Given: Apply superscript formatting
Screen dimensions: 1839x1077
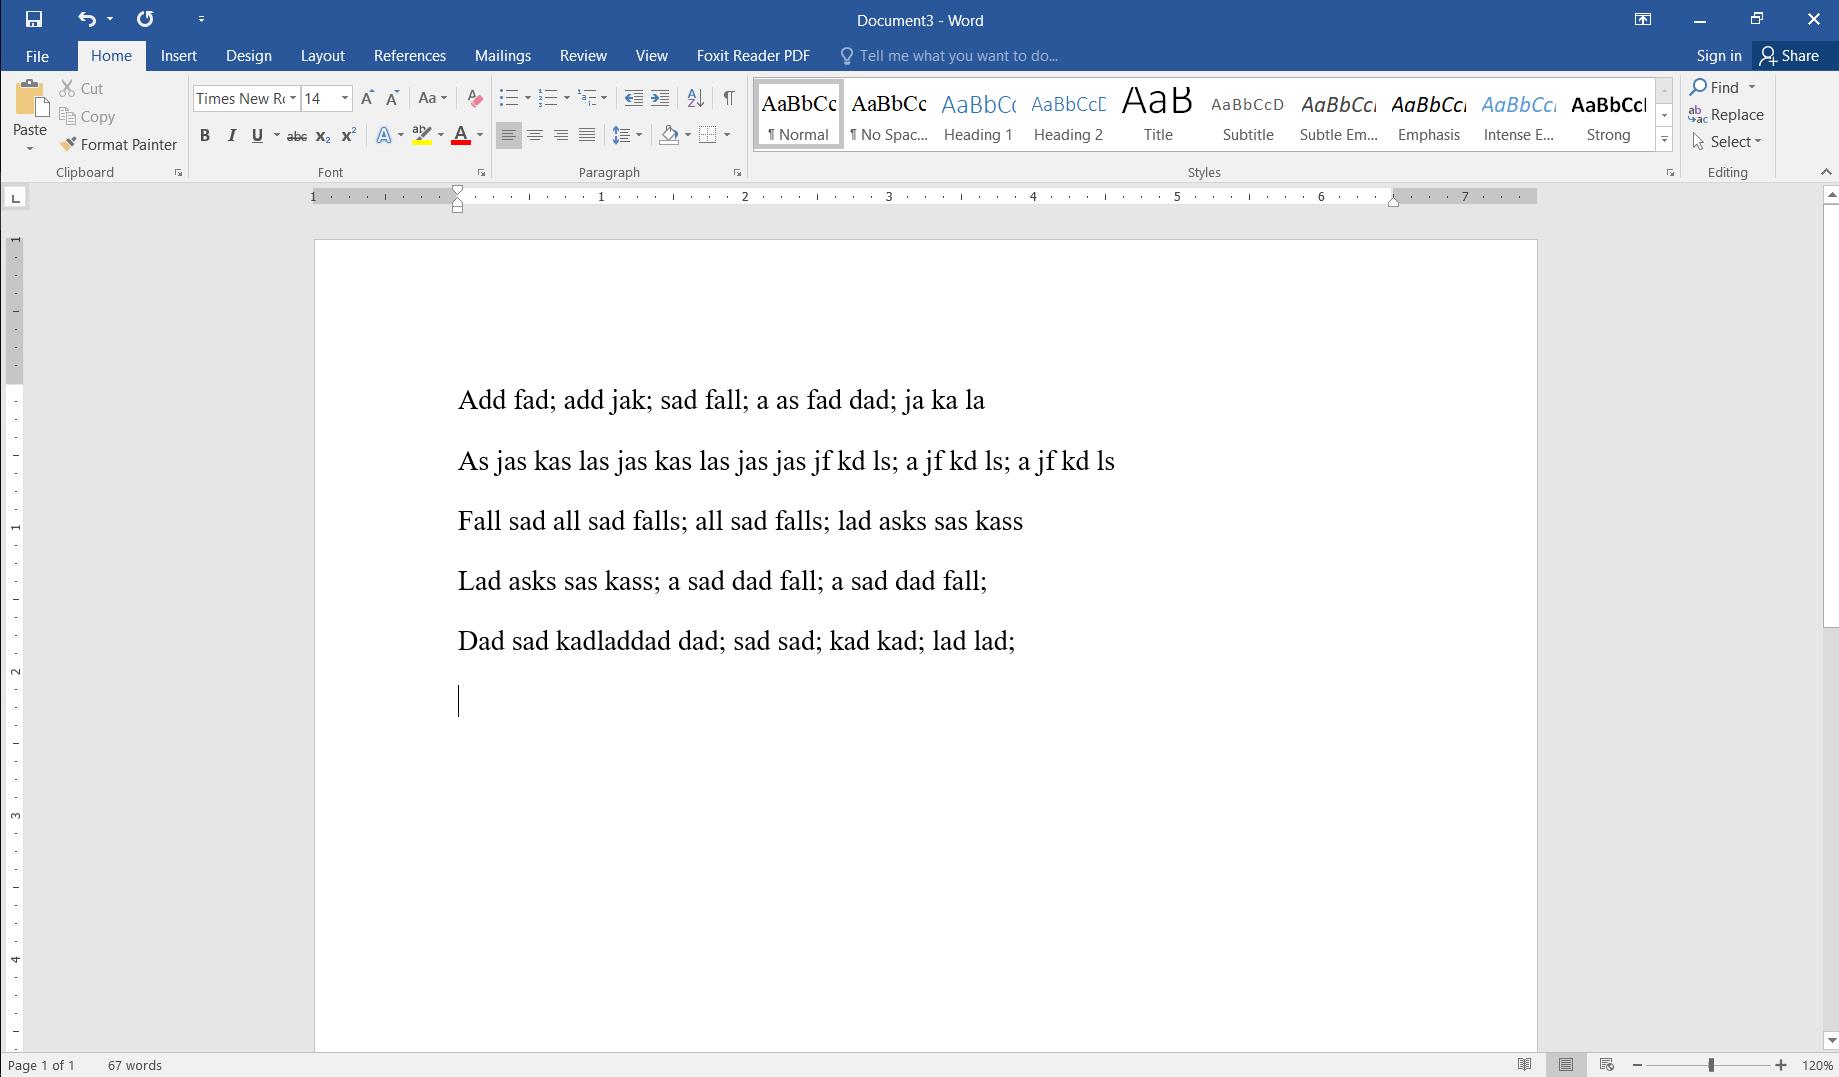Looking at the screenshot, I should pos(348,135).
